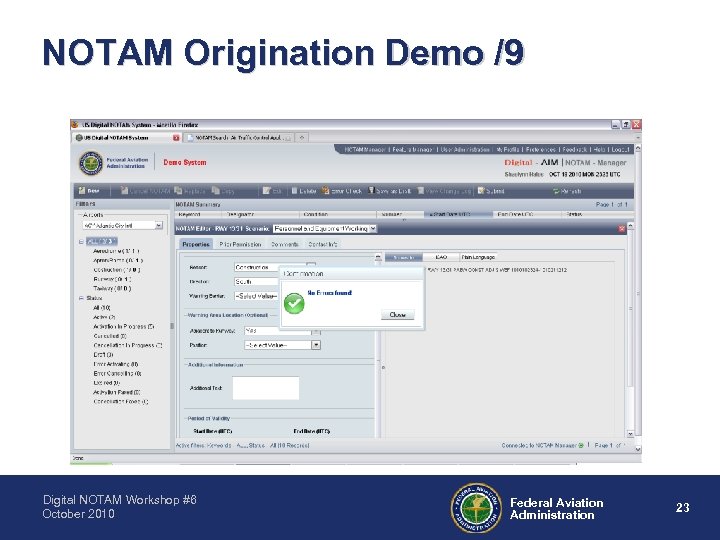
Task: Click in the Additional Text field
Action: click(266, 388)
